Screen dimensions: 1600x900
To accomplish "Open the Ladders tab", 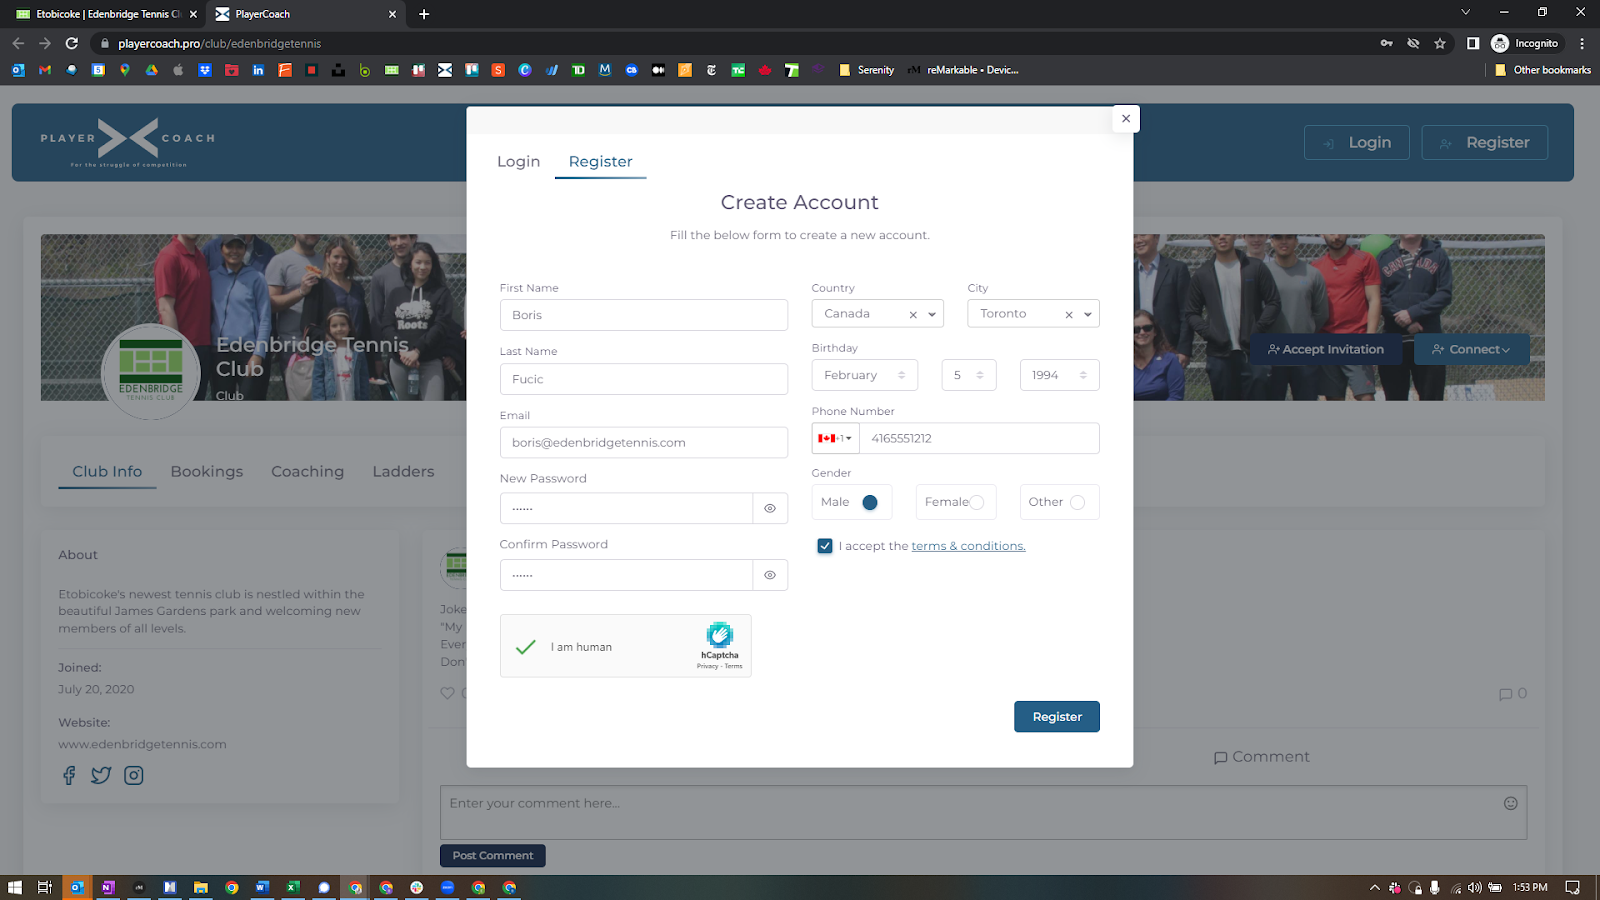I will point(403,472).
